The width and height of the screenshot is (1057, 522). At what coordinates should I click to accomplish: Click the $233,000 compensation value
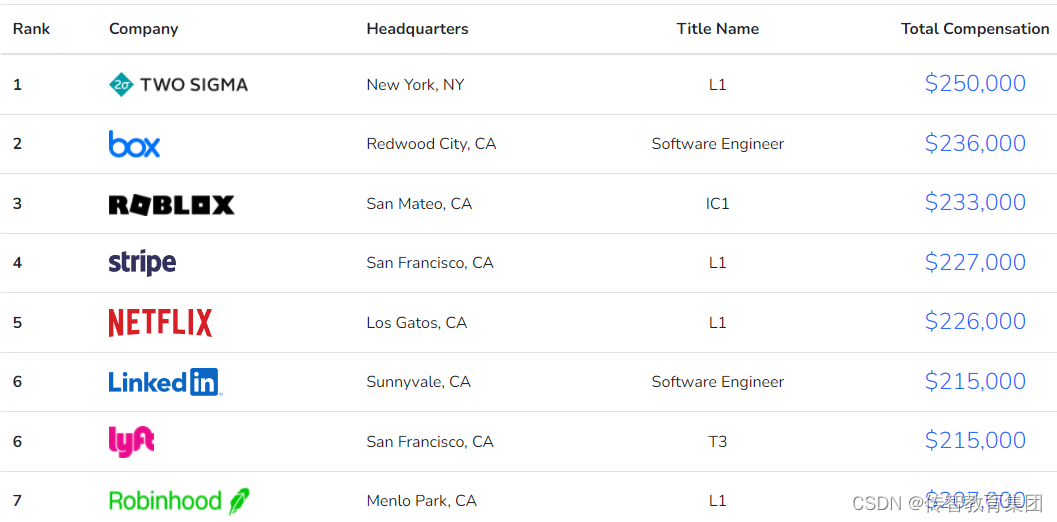point(975,202)
